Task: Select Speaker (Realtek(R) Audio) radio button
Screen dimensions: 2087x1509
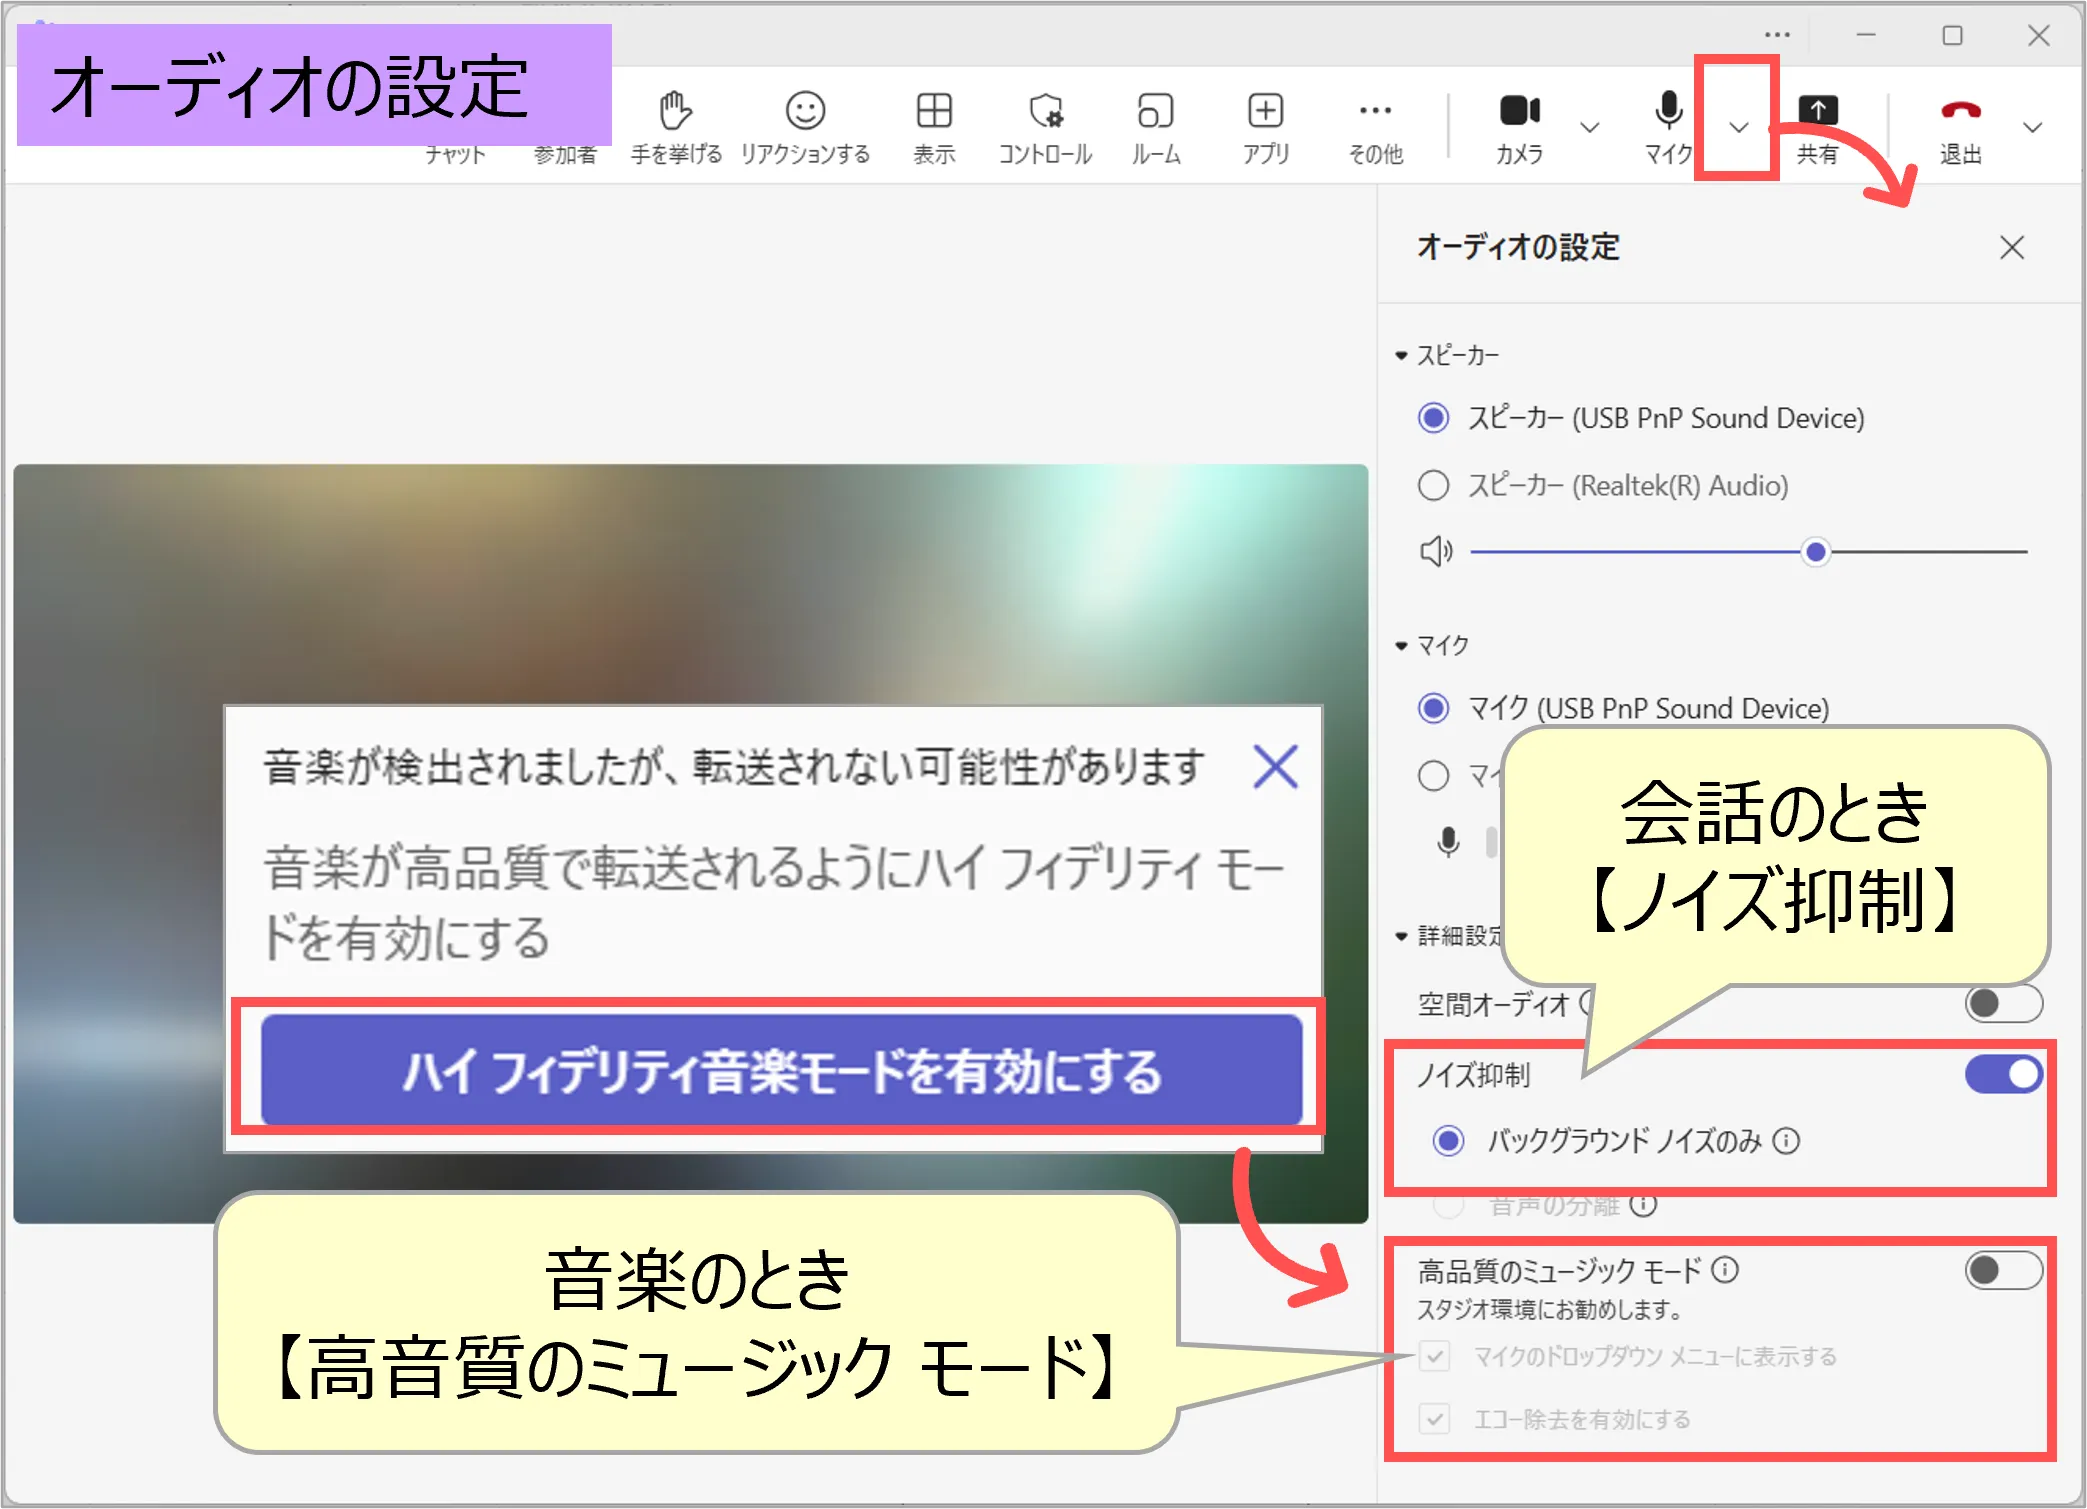Action: point(1434,486)
